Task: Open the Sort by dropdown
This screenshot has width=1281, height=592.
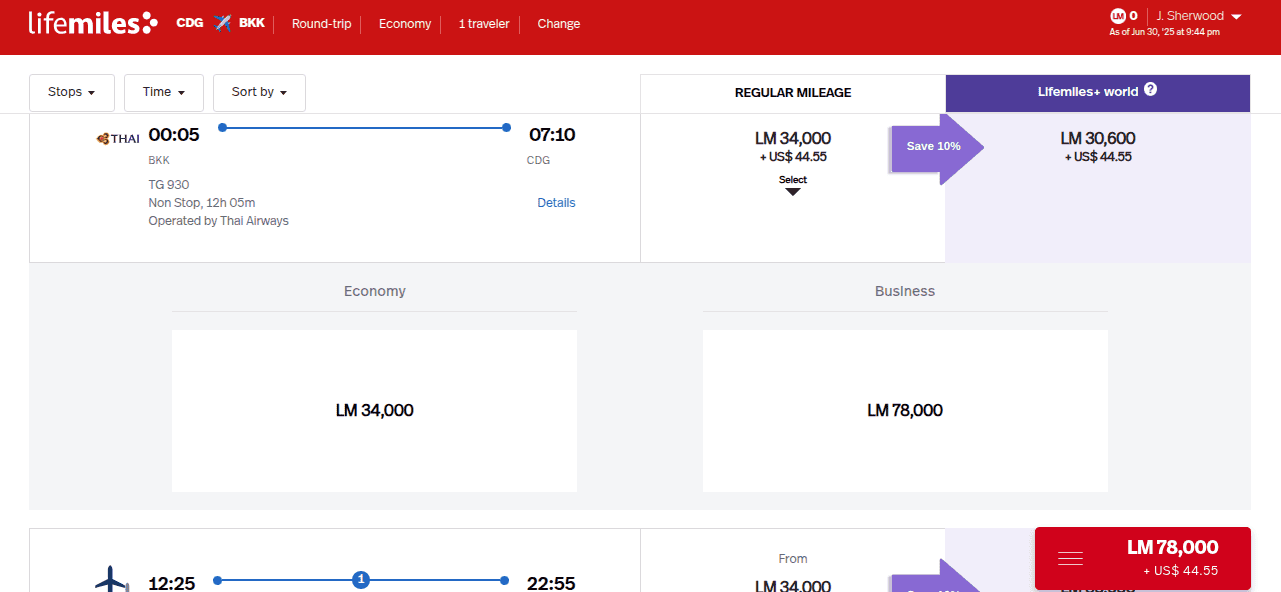Action: [x=259, y=92]
